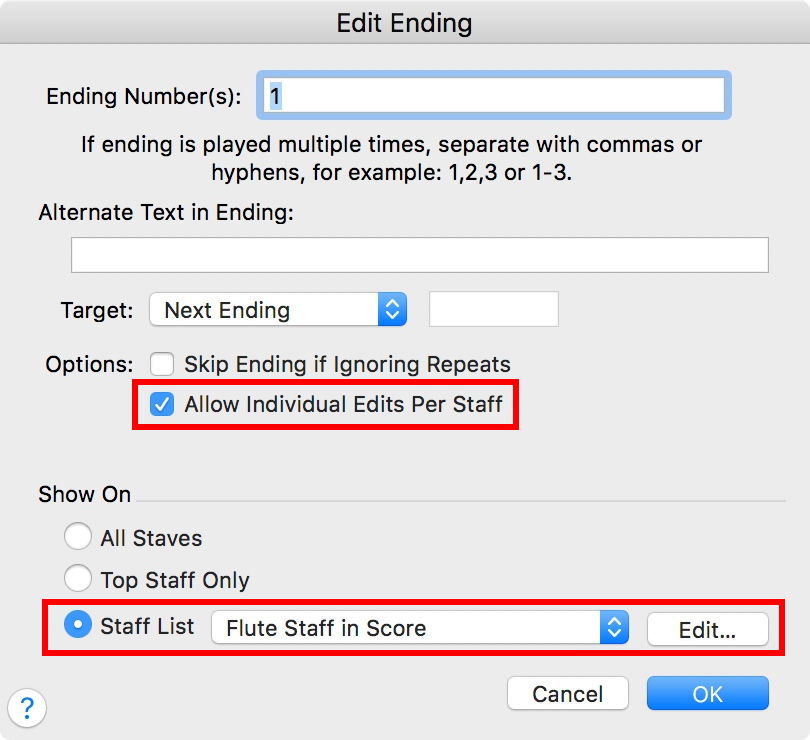This screenshot has width=810, height=740.
Task: Focus the Alternate Text in Ending field
Action: click(x=419, y=255)
